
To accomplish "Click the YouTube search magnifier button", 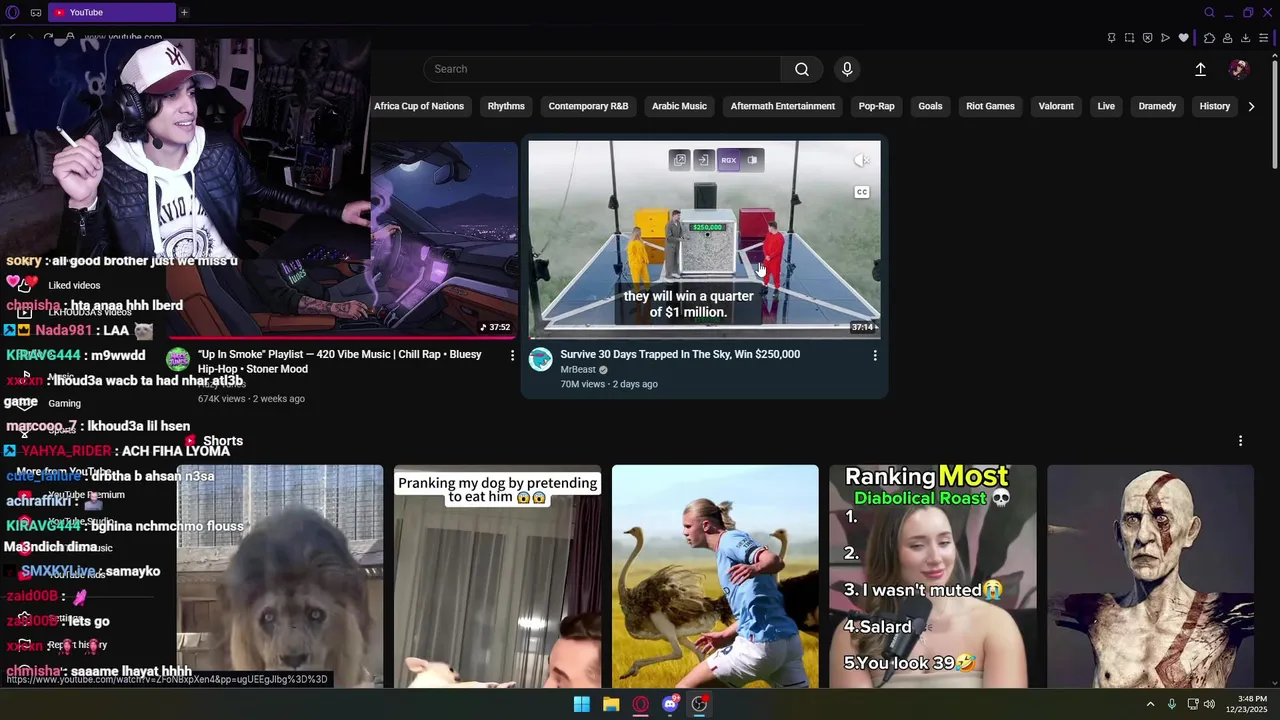I will (802, 69).
